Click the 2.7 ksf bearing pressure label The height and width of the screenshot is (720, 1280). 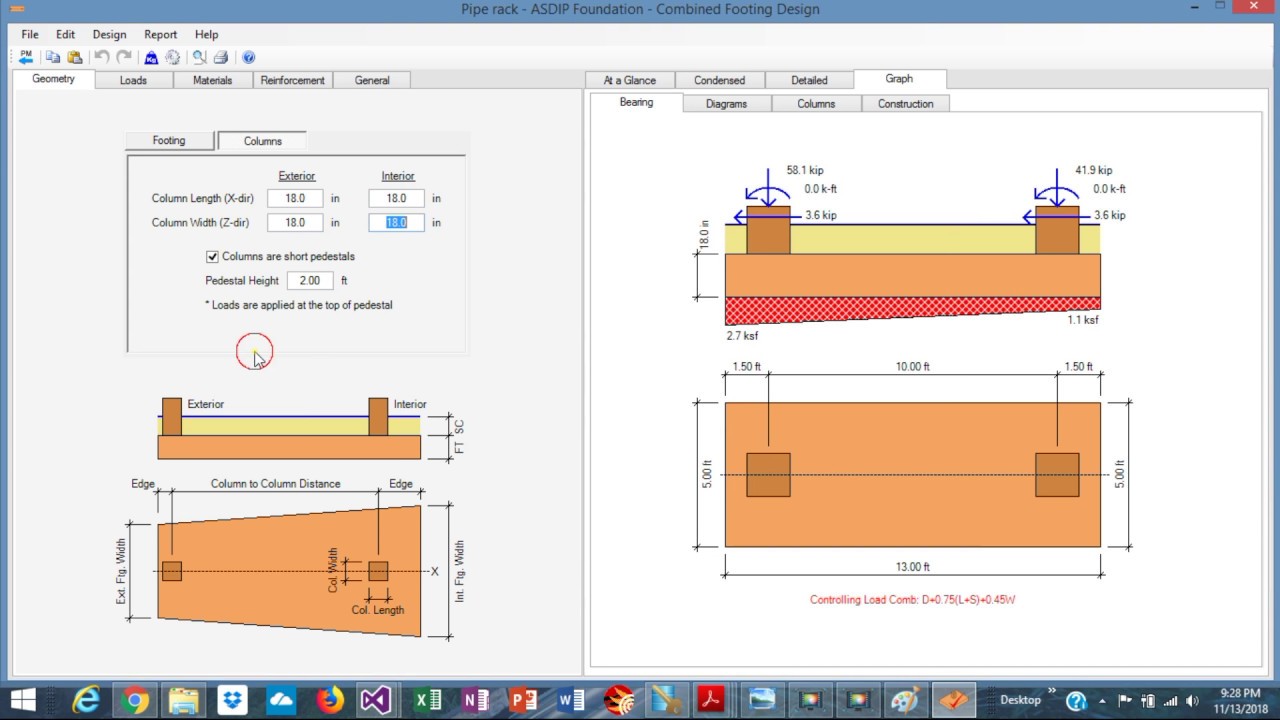742,336
